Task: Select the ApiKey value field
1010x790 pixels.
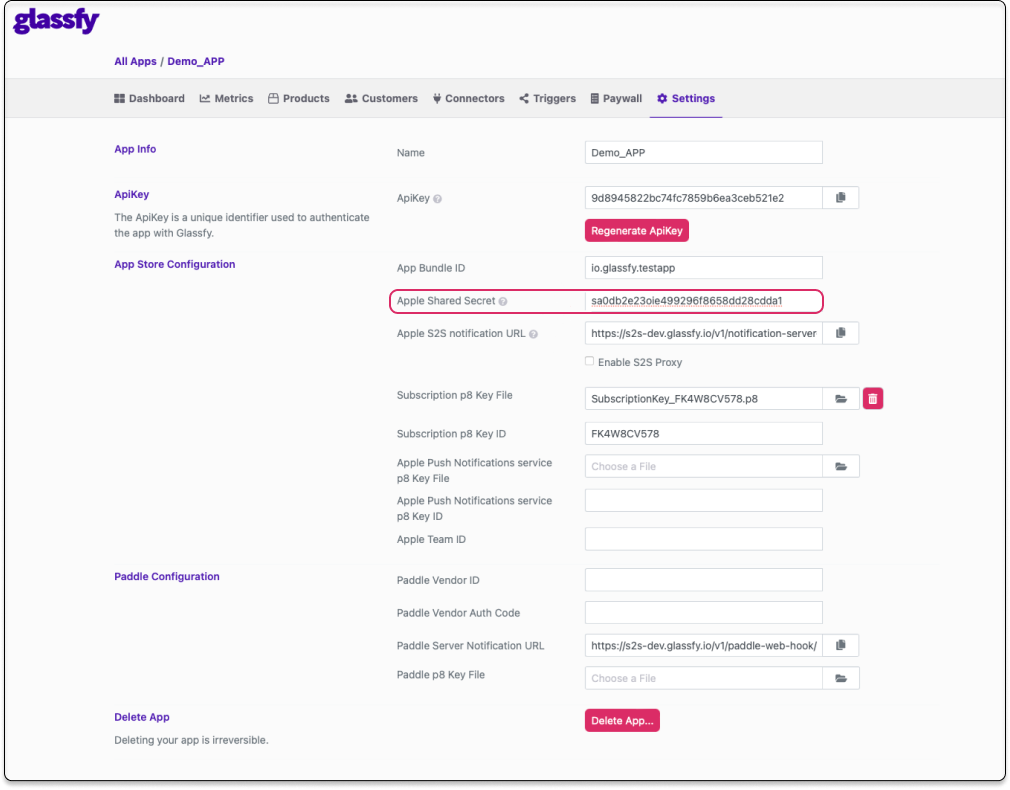Action: [703, 198]
